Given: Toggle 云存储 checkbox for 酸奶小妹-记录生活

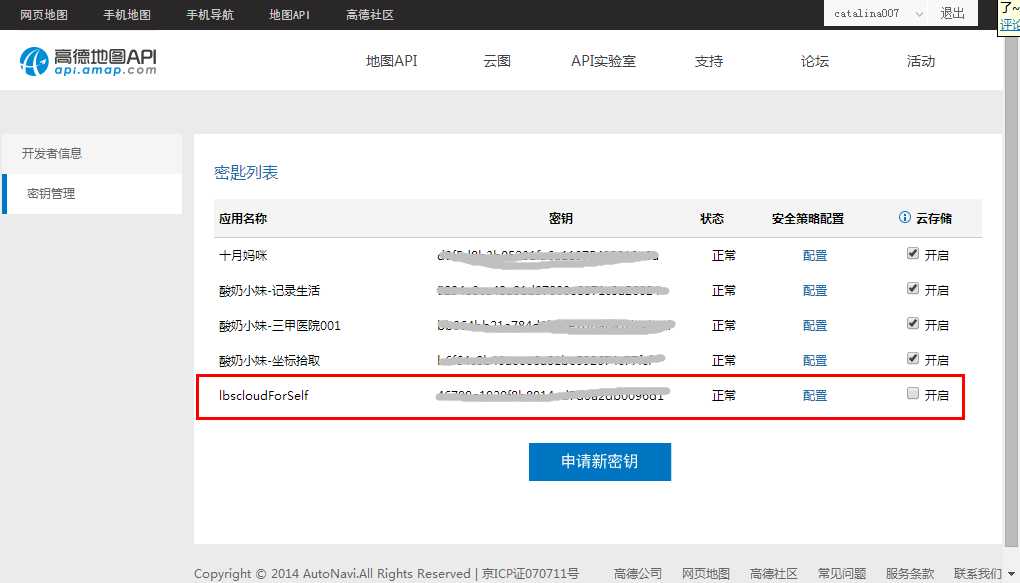Looking at the screenshot, I should click(x=913, y=288).
